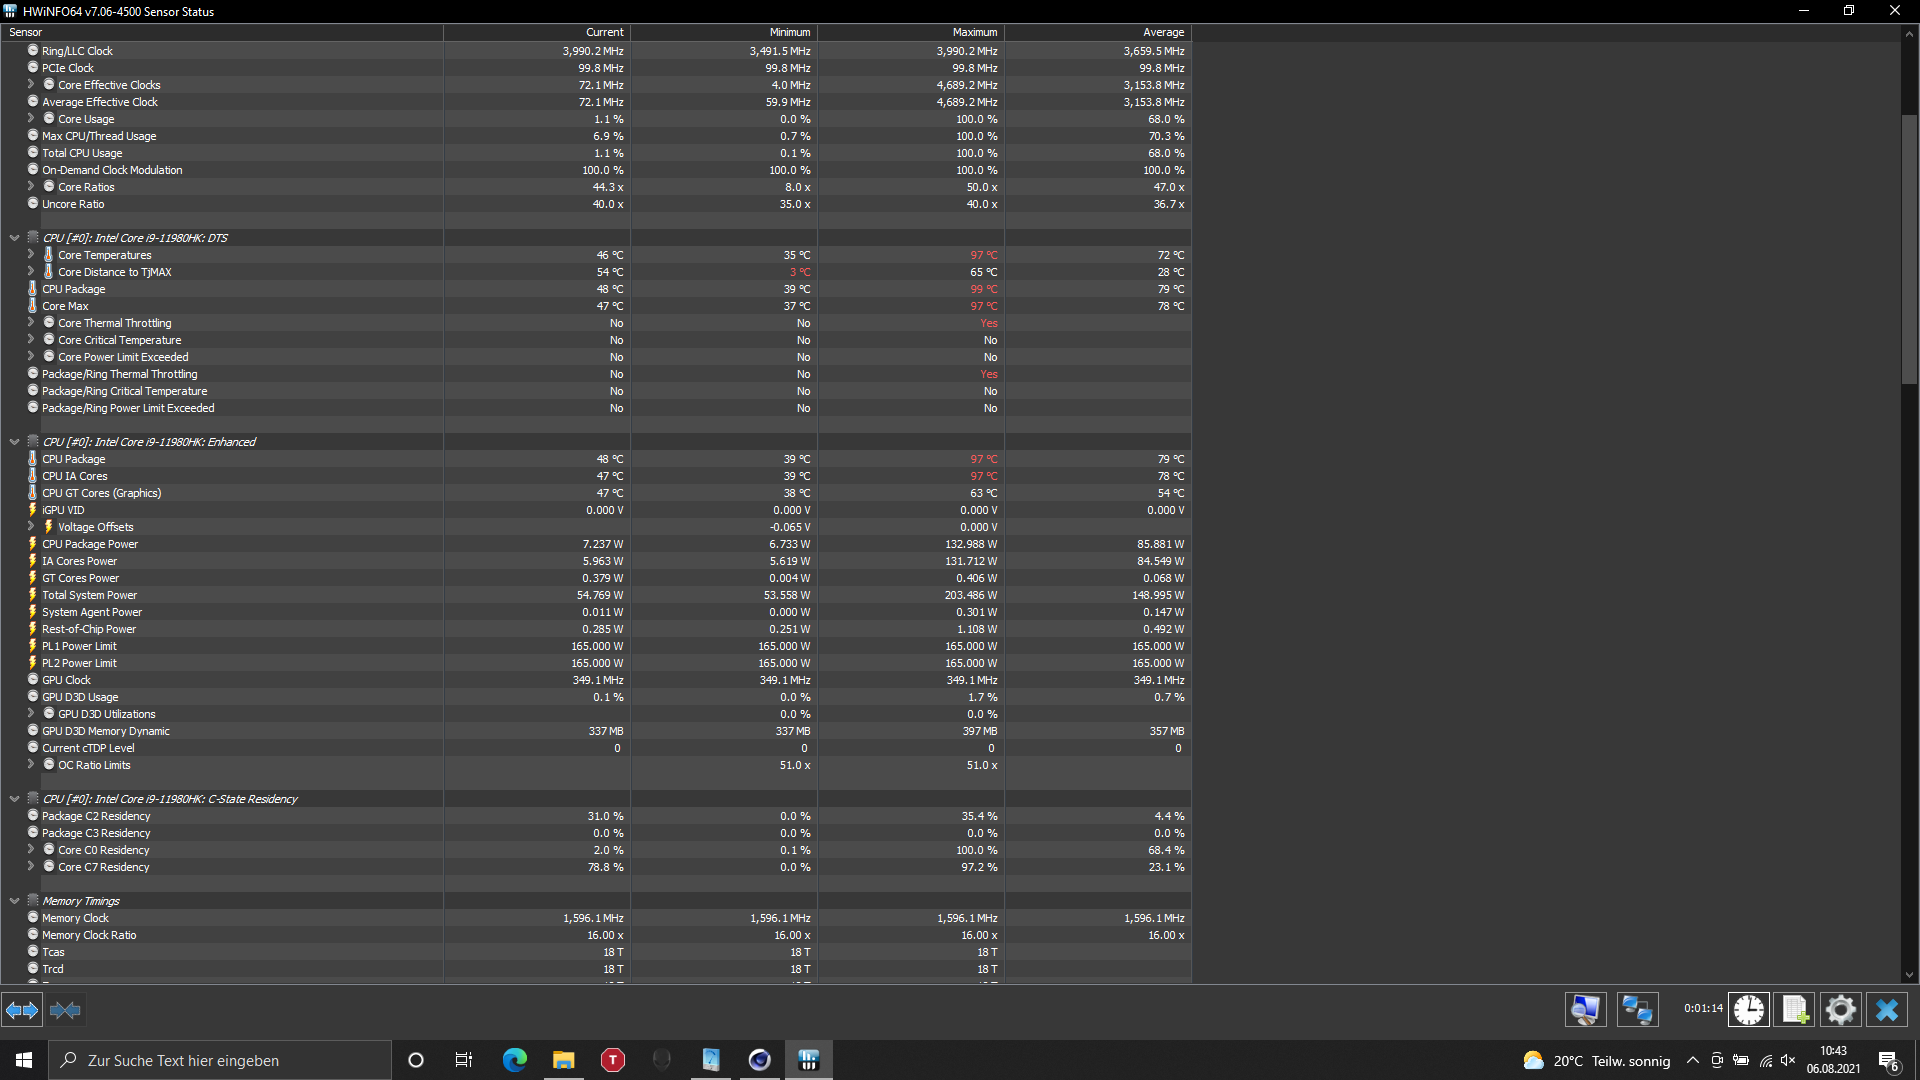This screenshot has height=1080, width=1920.
Task: Start logging with the sheet plus icon
Action: (x=1795, y=1010)
